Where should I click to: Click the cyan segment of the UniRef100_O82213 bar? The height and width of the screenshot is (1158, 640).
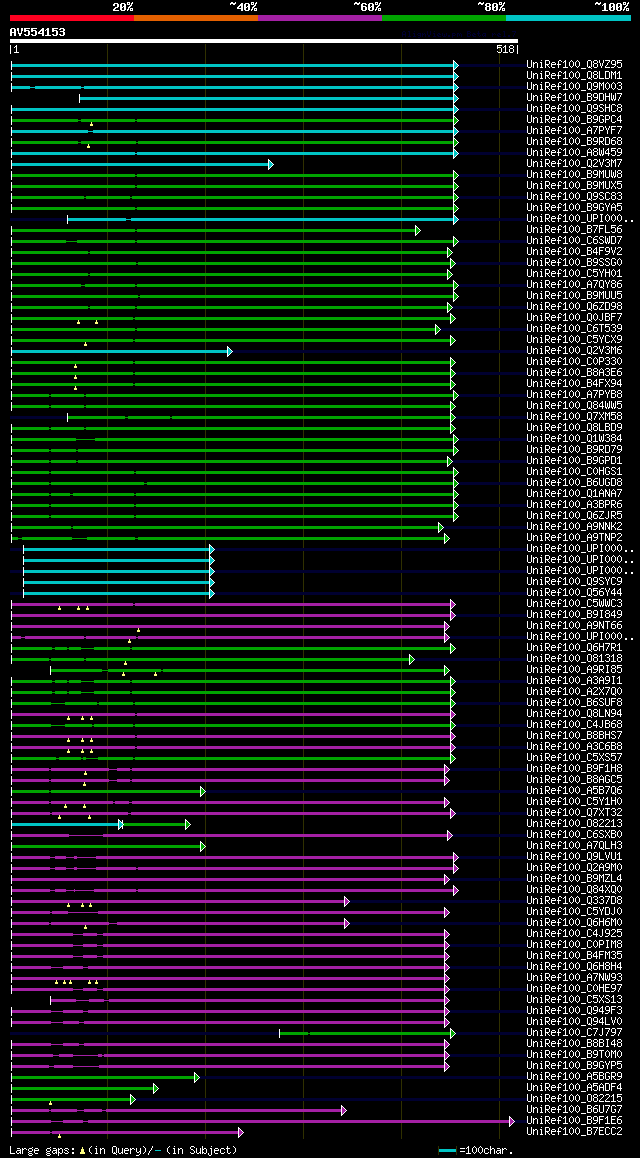click(x=66, y=825)
